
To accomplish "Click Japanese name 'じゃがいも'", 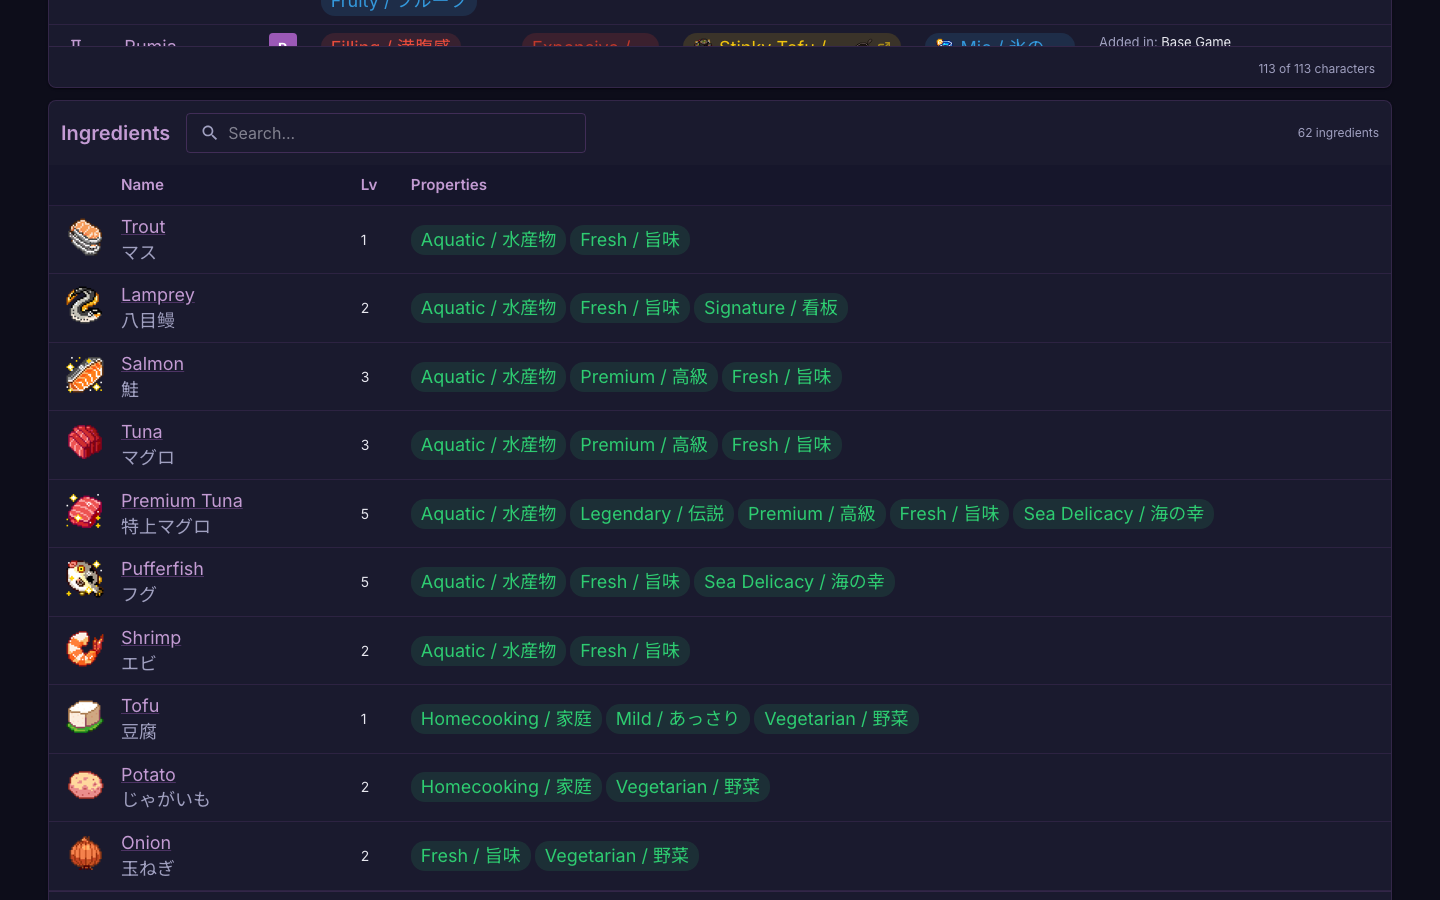I will point(166,800).
